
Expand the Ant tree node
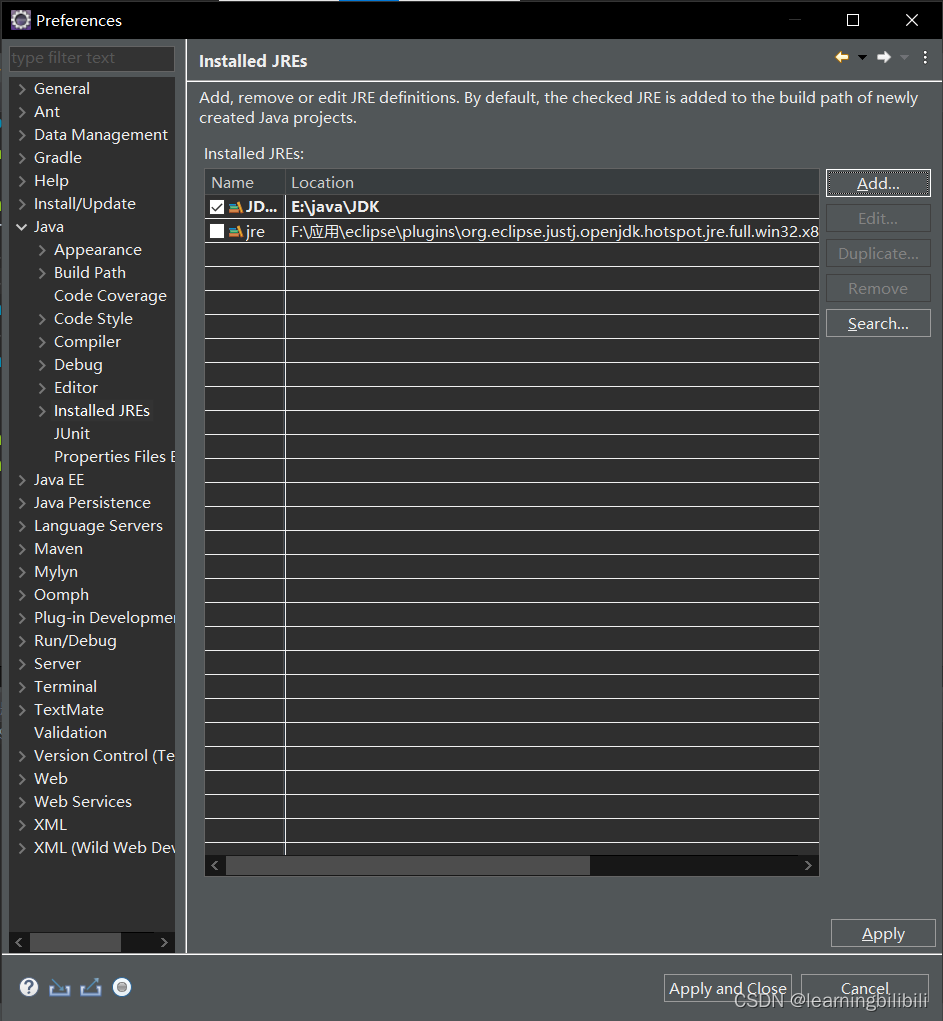(x=22, y=112)
